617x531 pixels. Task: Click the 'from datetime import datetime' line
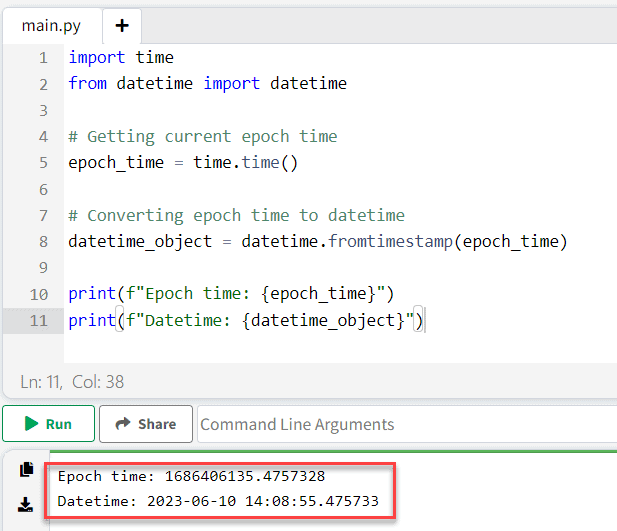(207, 83)
